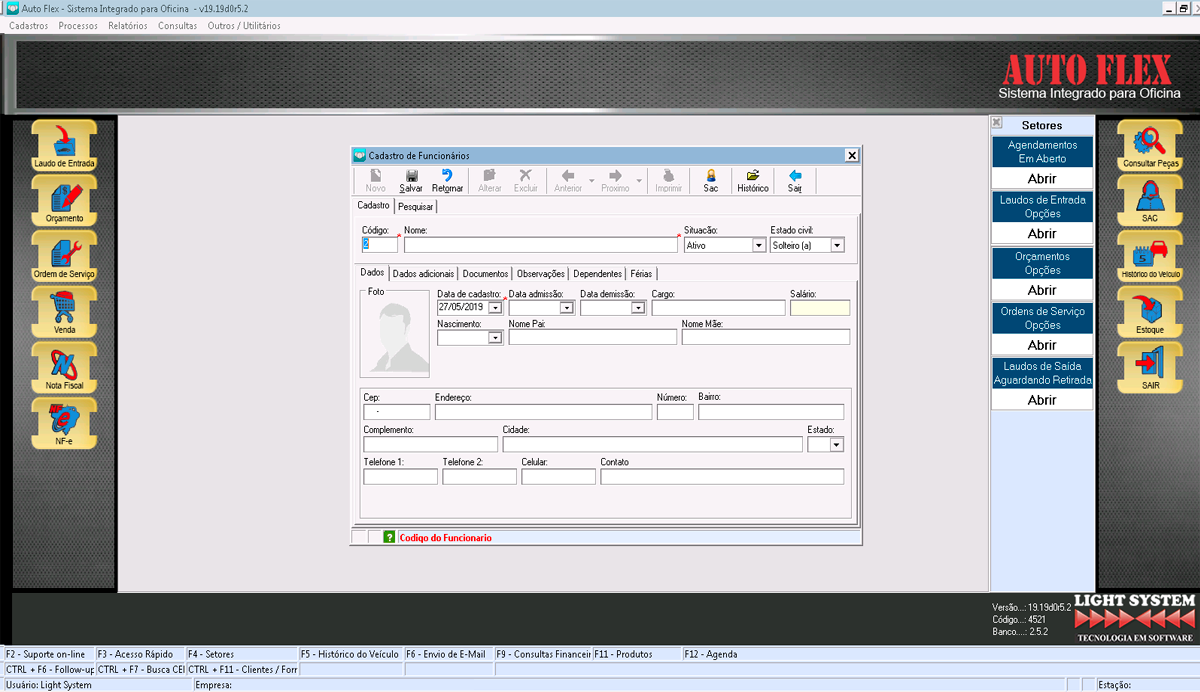
Task: Open Sac from the form toolbar
Action: [710, 181]
